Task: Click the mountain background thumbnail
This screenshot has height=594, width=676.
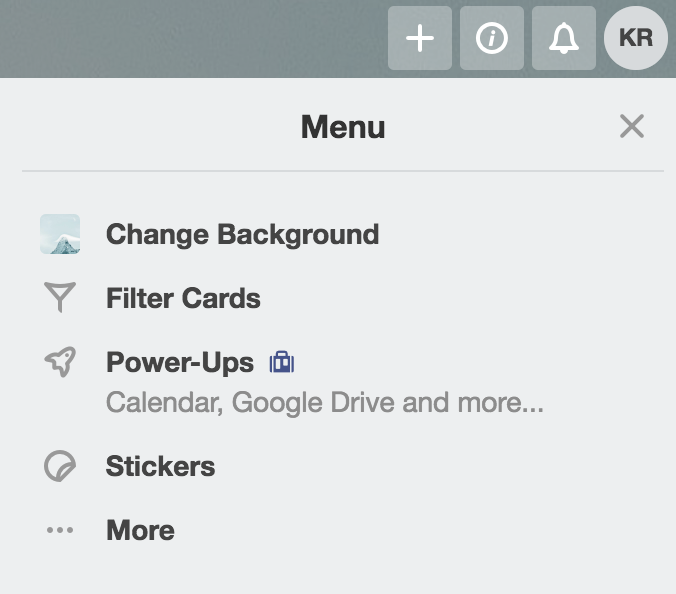Action: point(60,234)
